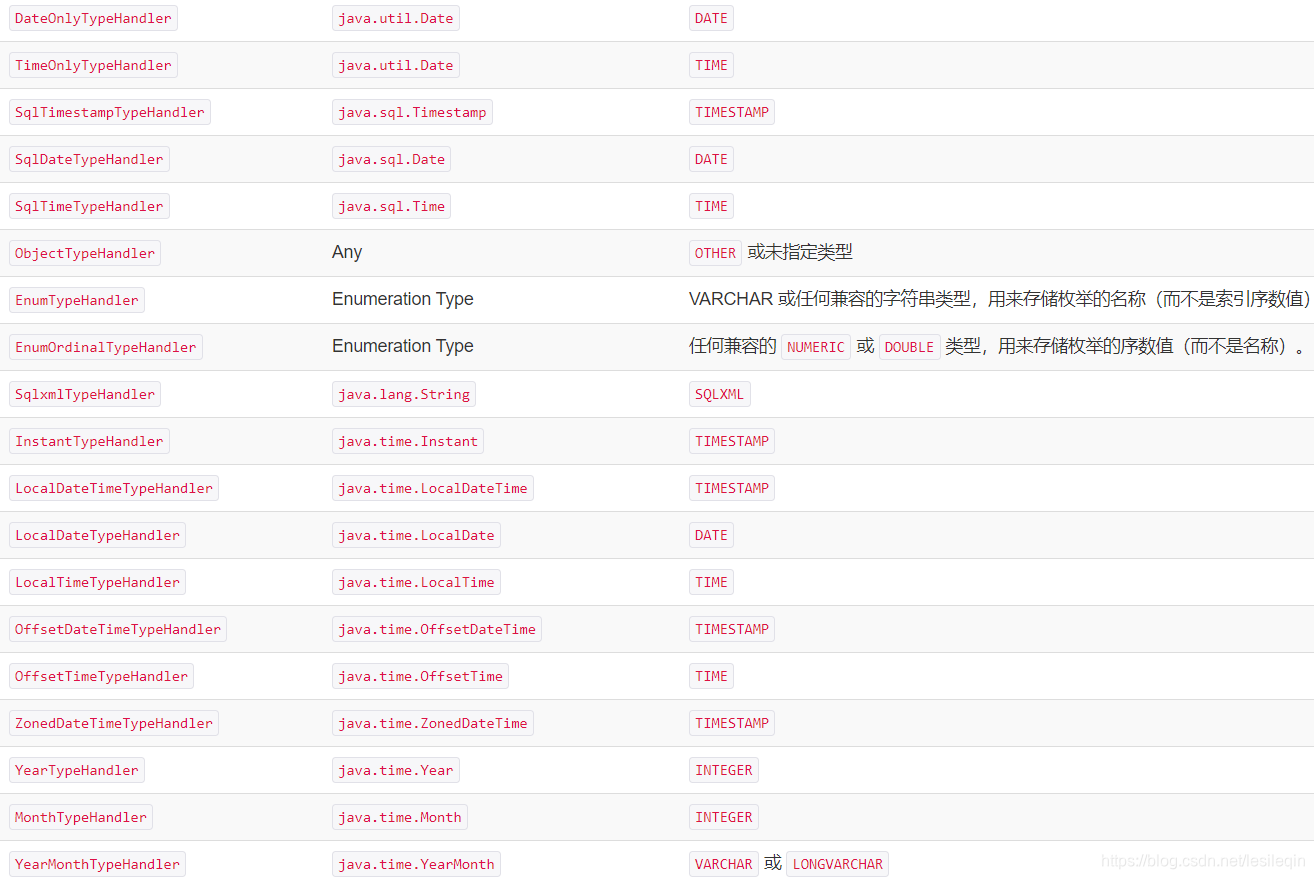Click TIME in the SqlTimeTypeHandler row
The height and width of the screenshot is (879, 1314).
click(x=712, y=206)
